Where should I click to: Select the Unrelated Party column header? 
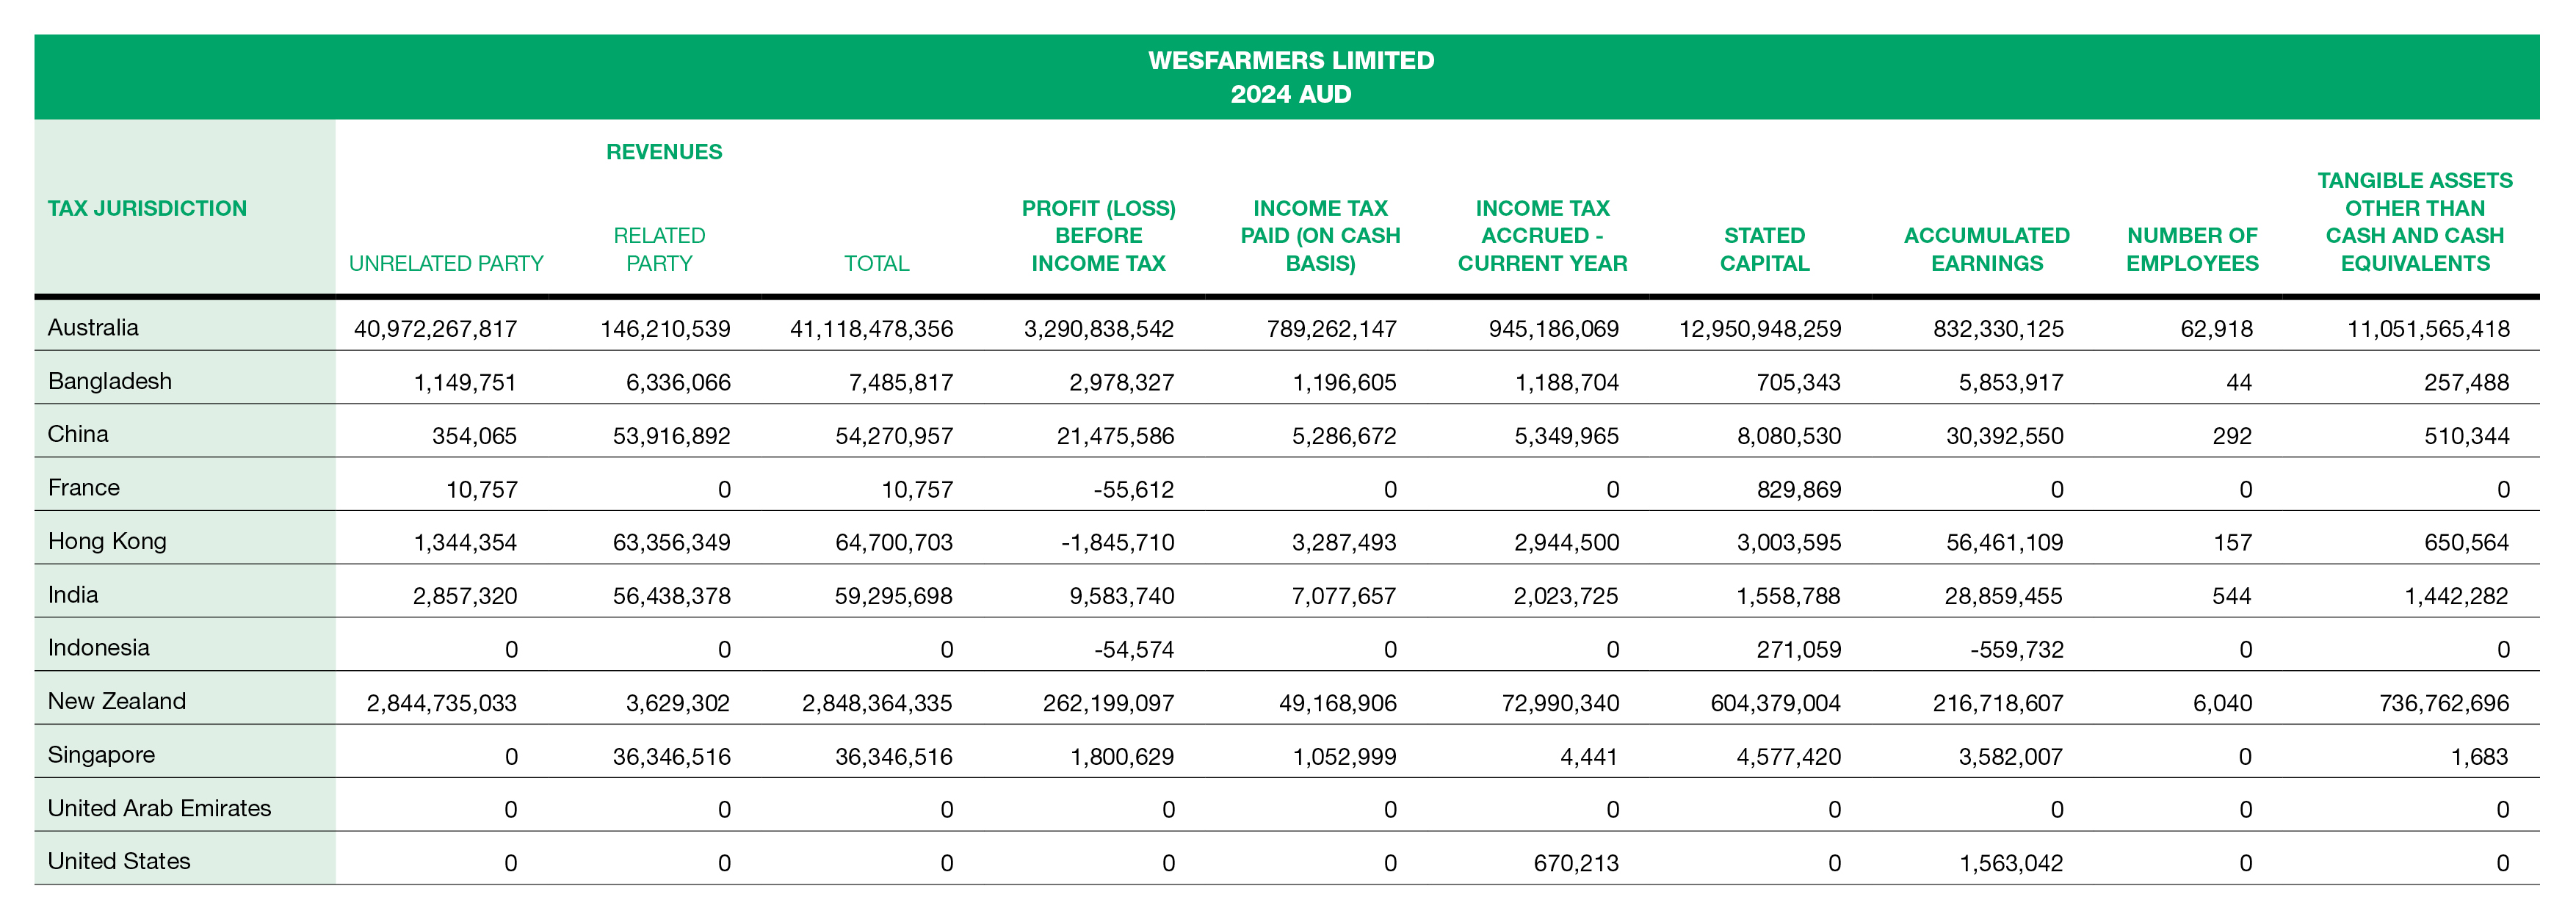click(x=446, y=263)
